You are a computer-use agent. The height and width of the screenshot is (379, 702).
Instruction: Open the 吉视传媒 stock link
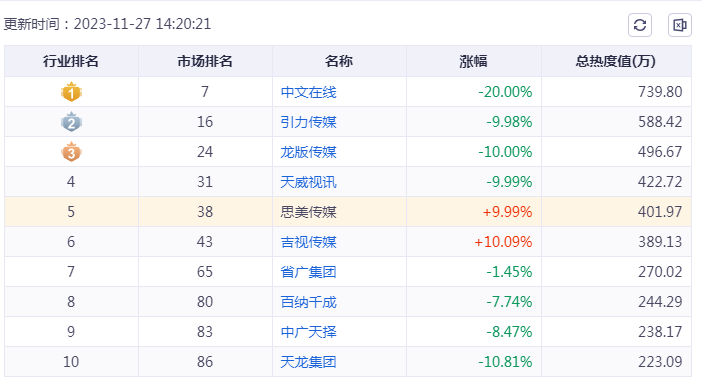[x=308, y=242]
